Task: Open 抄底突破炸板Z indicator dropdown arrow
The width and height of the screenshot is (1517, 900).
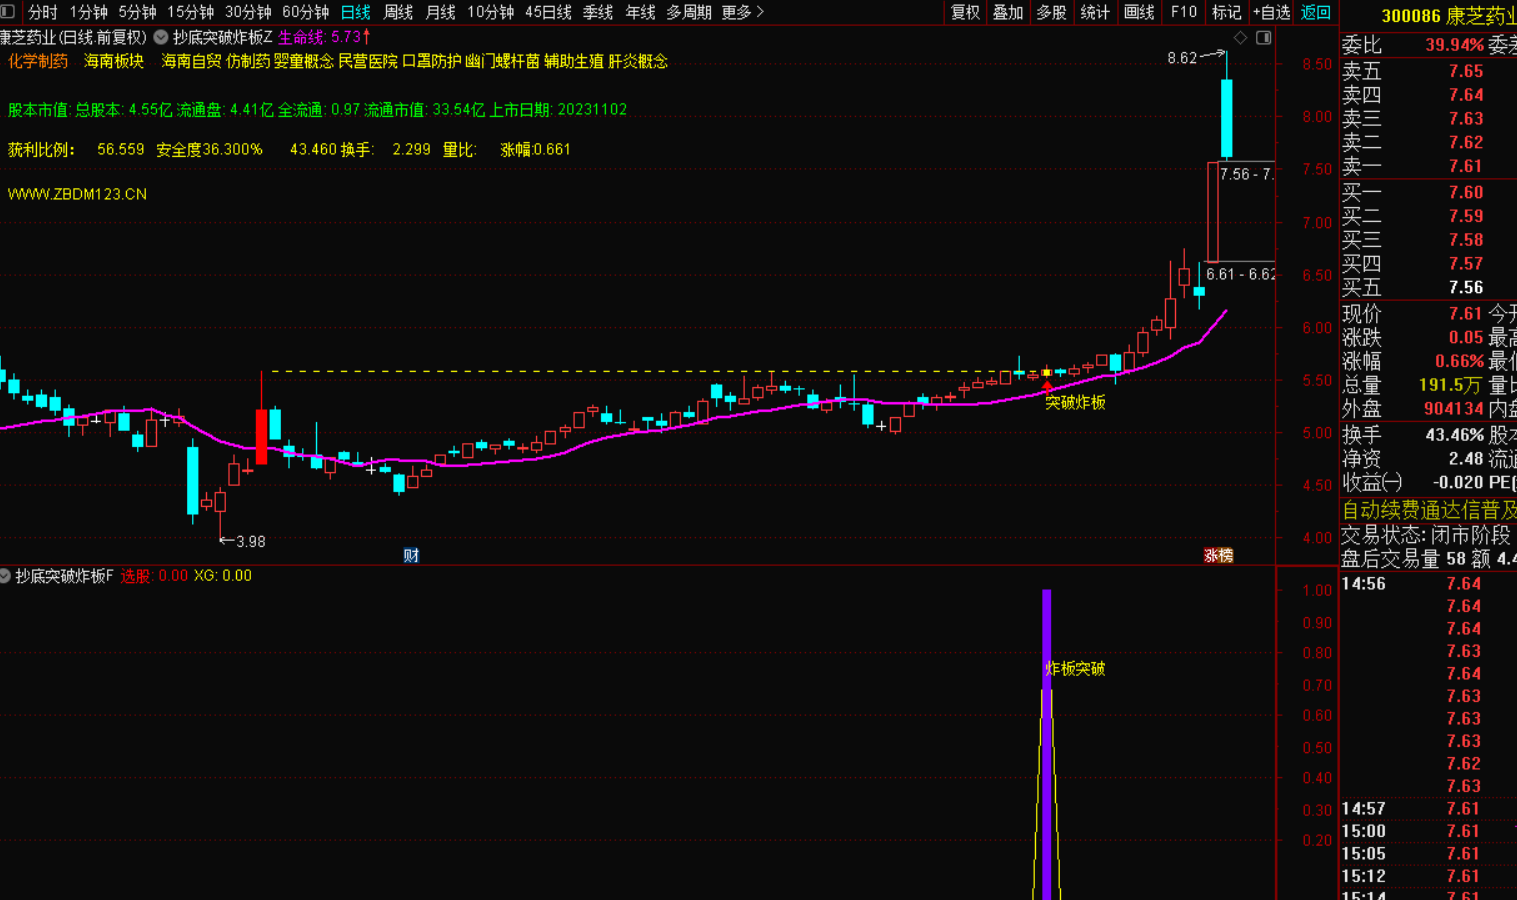Action: (161, 37)
